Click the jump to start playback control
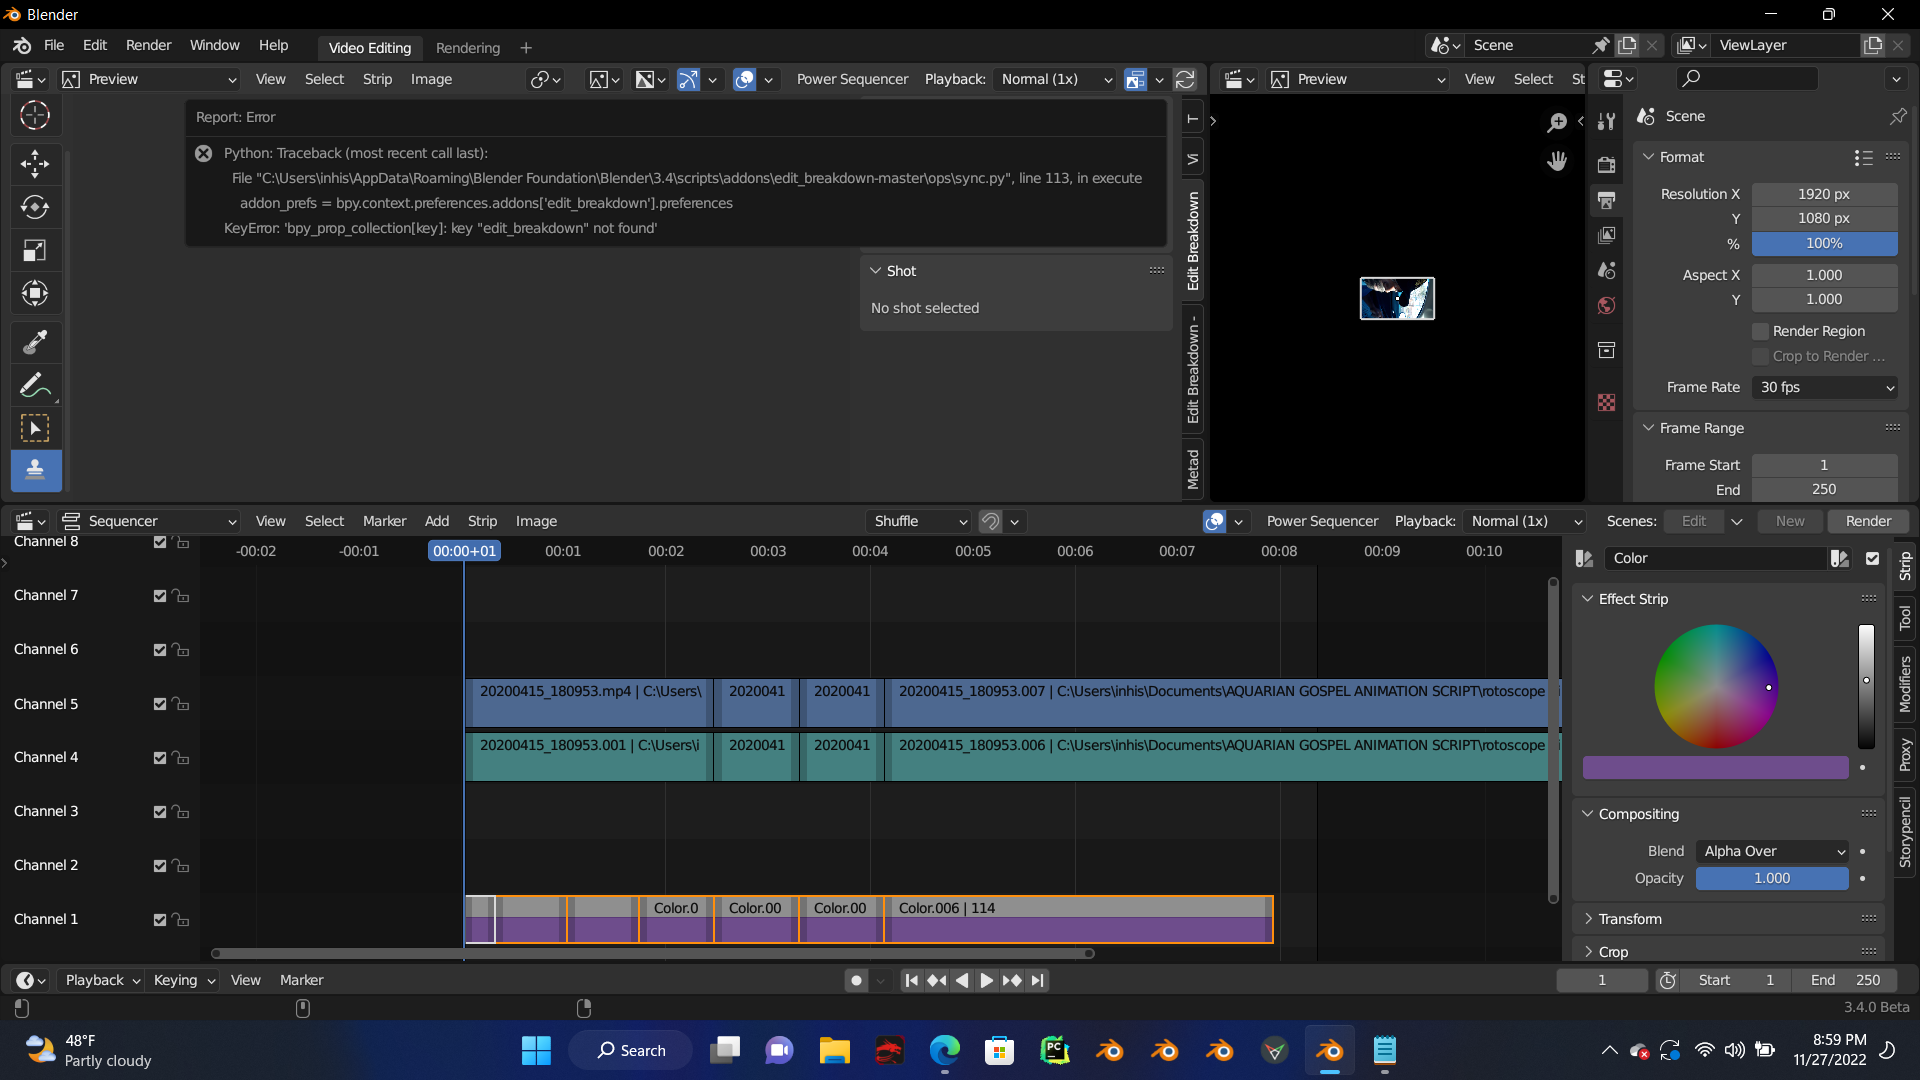1920x1080 pixels. (911, 980)
